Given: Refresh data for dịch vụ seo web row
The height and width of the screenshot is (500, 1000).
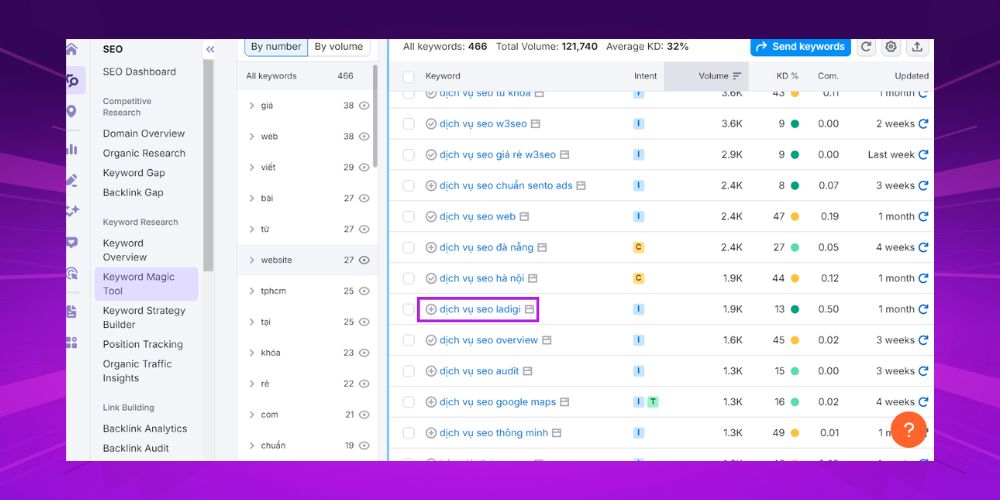Looking at the screenshot, I should point(923,217).
